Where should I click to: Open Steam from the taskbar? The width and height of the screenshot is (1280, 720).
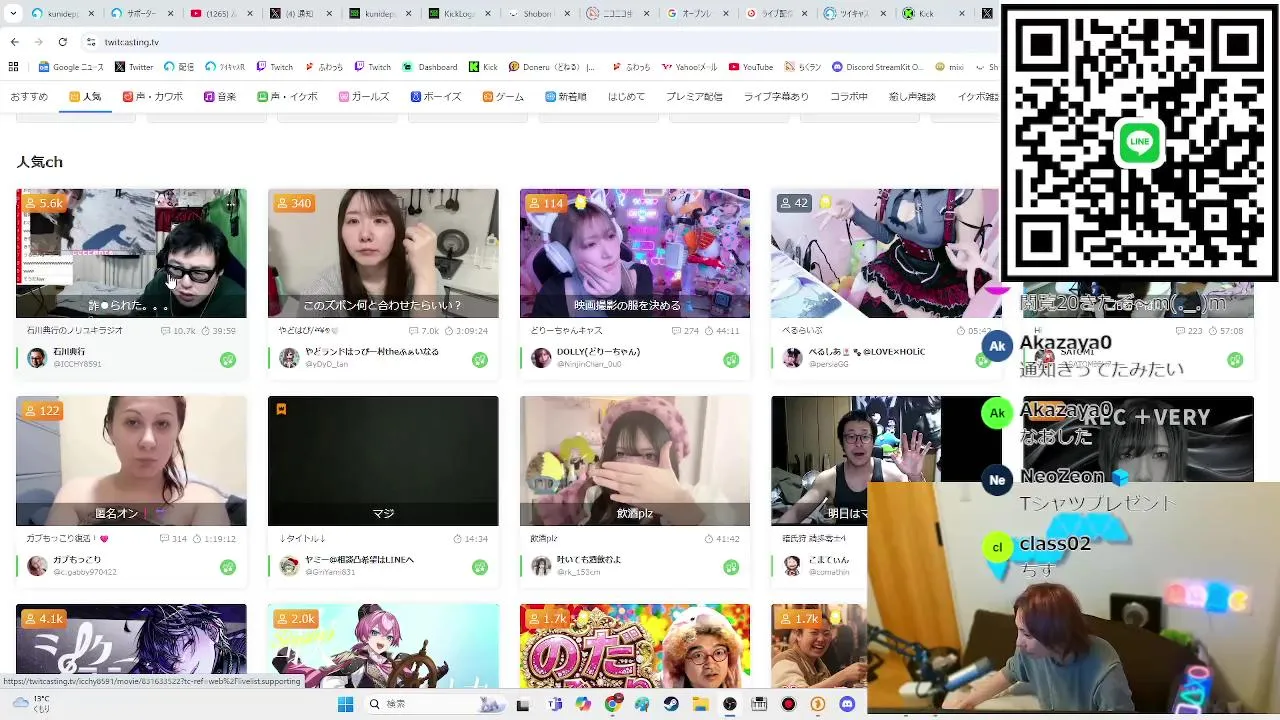671,704
